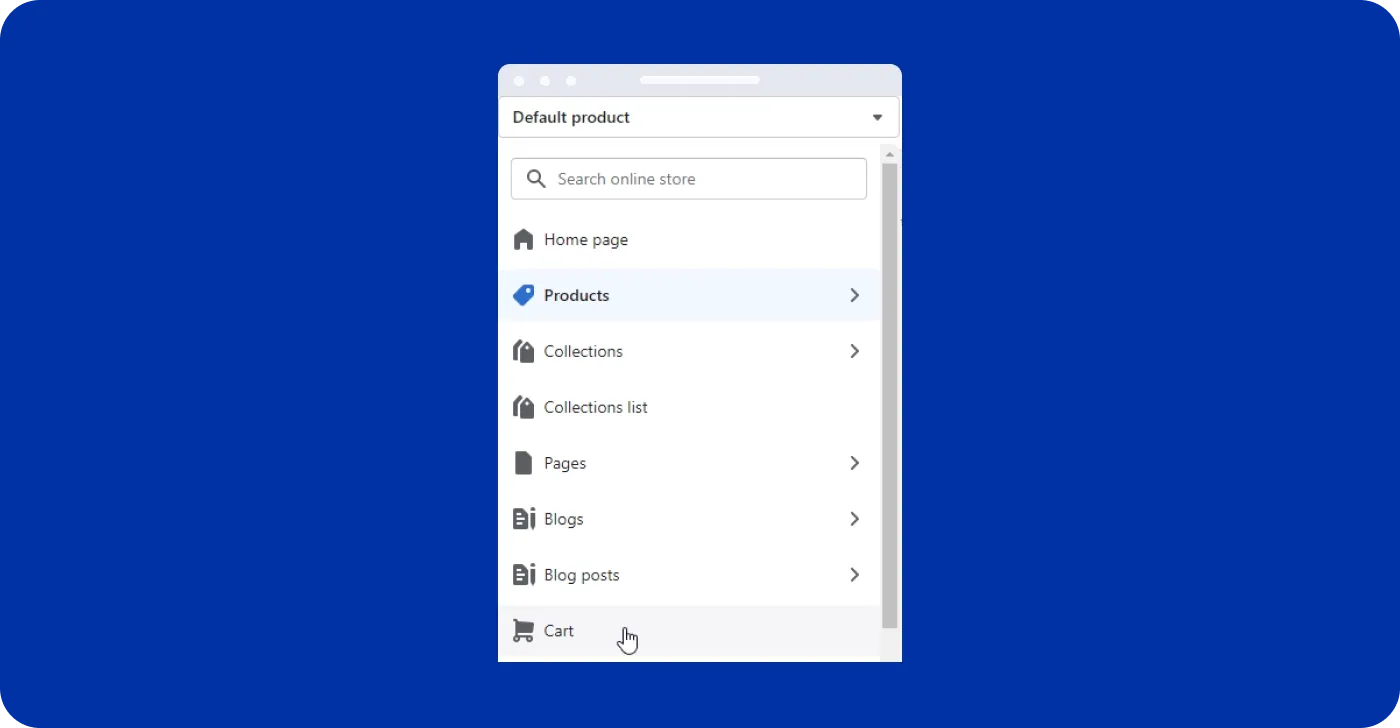
Task: Click the search magnifying glass icon
Action: [535, 178]
